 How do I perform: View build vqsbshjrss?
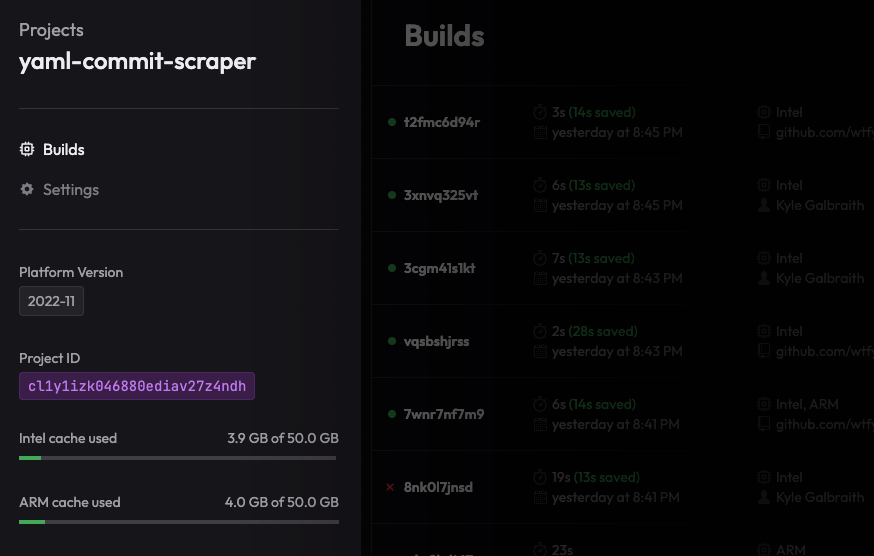coord(436,341)
